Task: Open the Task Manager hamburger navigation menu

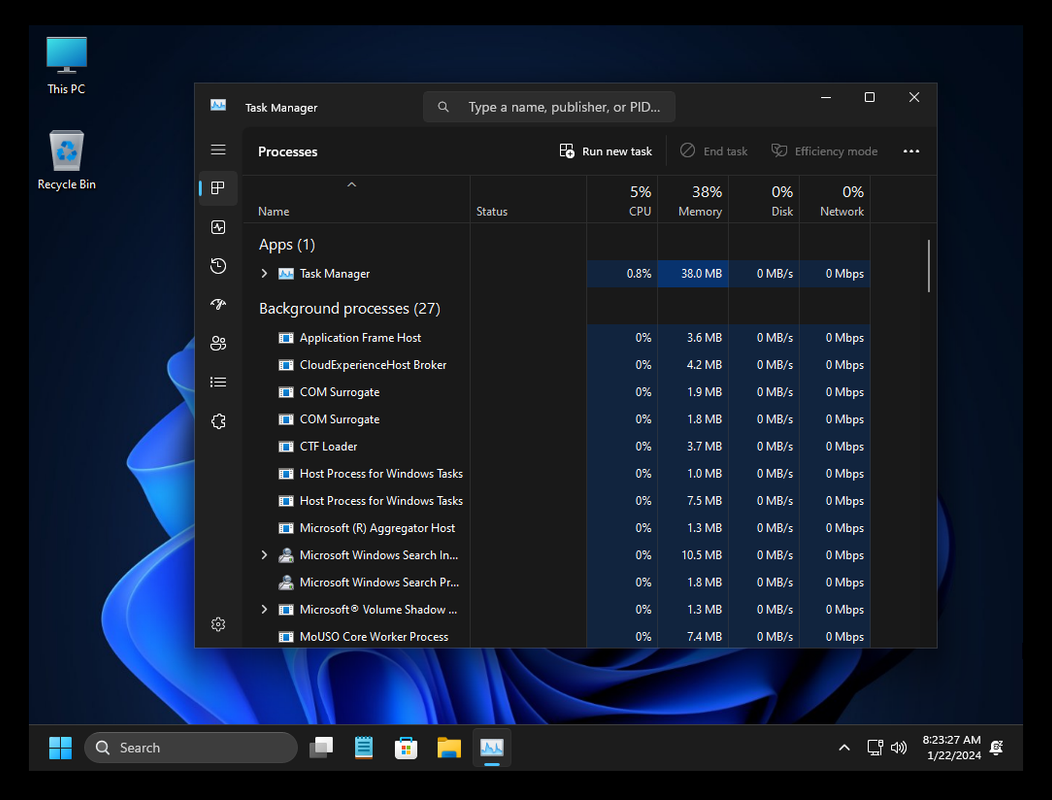Action: (x=218, y=150)
